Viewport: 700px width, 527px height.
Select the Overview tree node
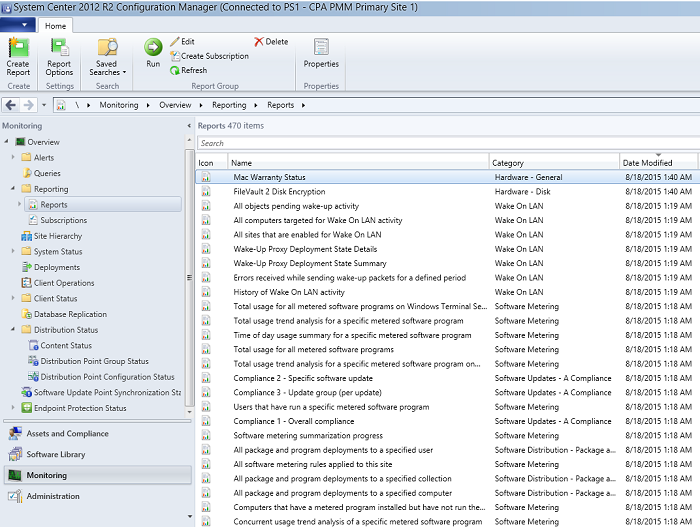click(43, 142)
